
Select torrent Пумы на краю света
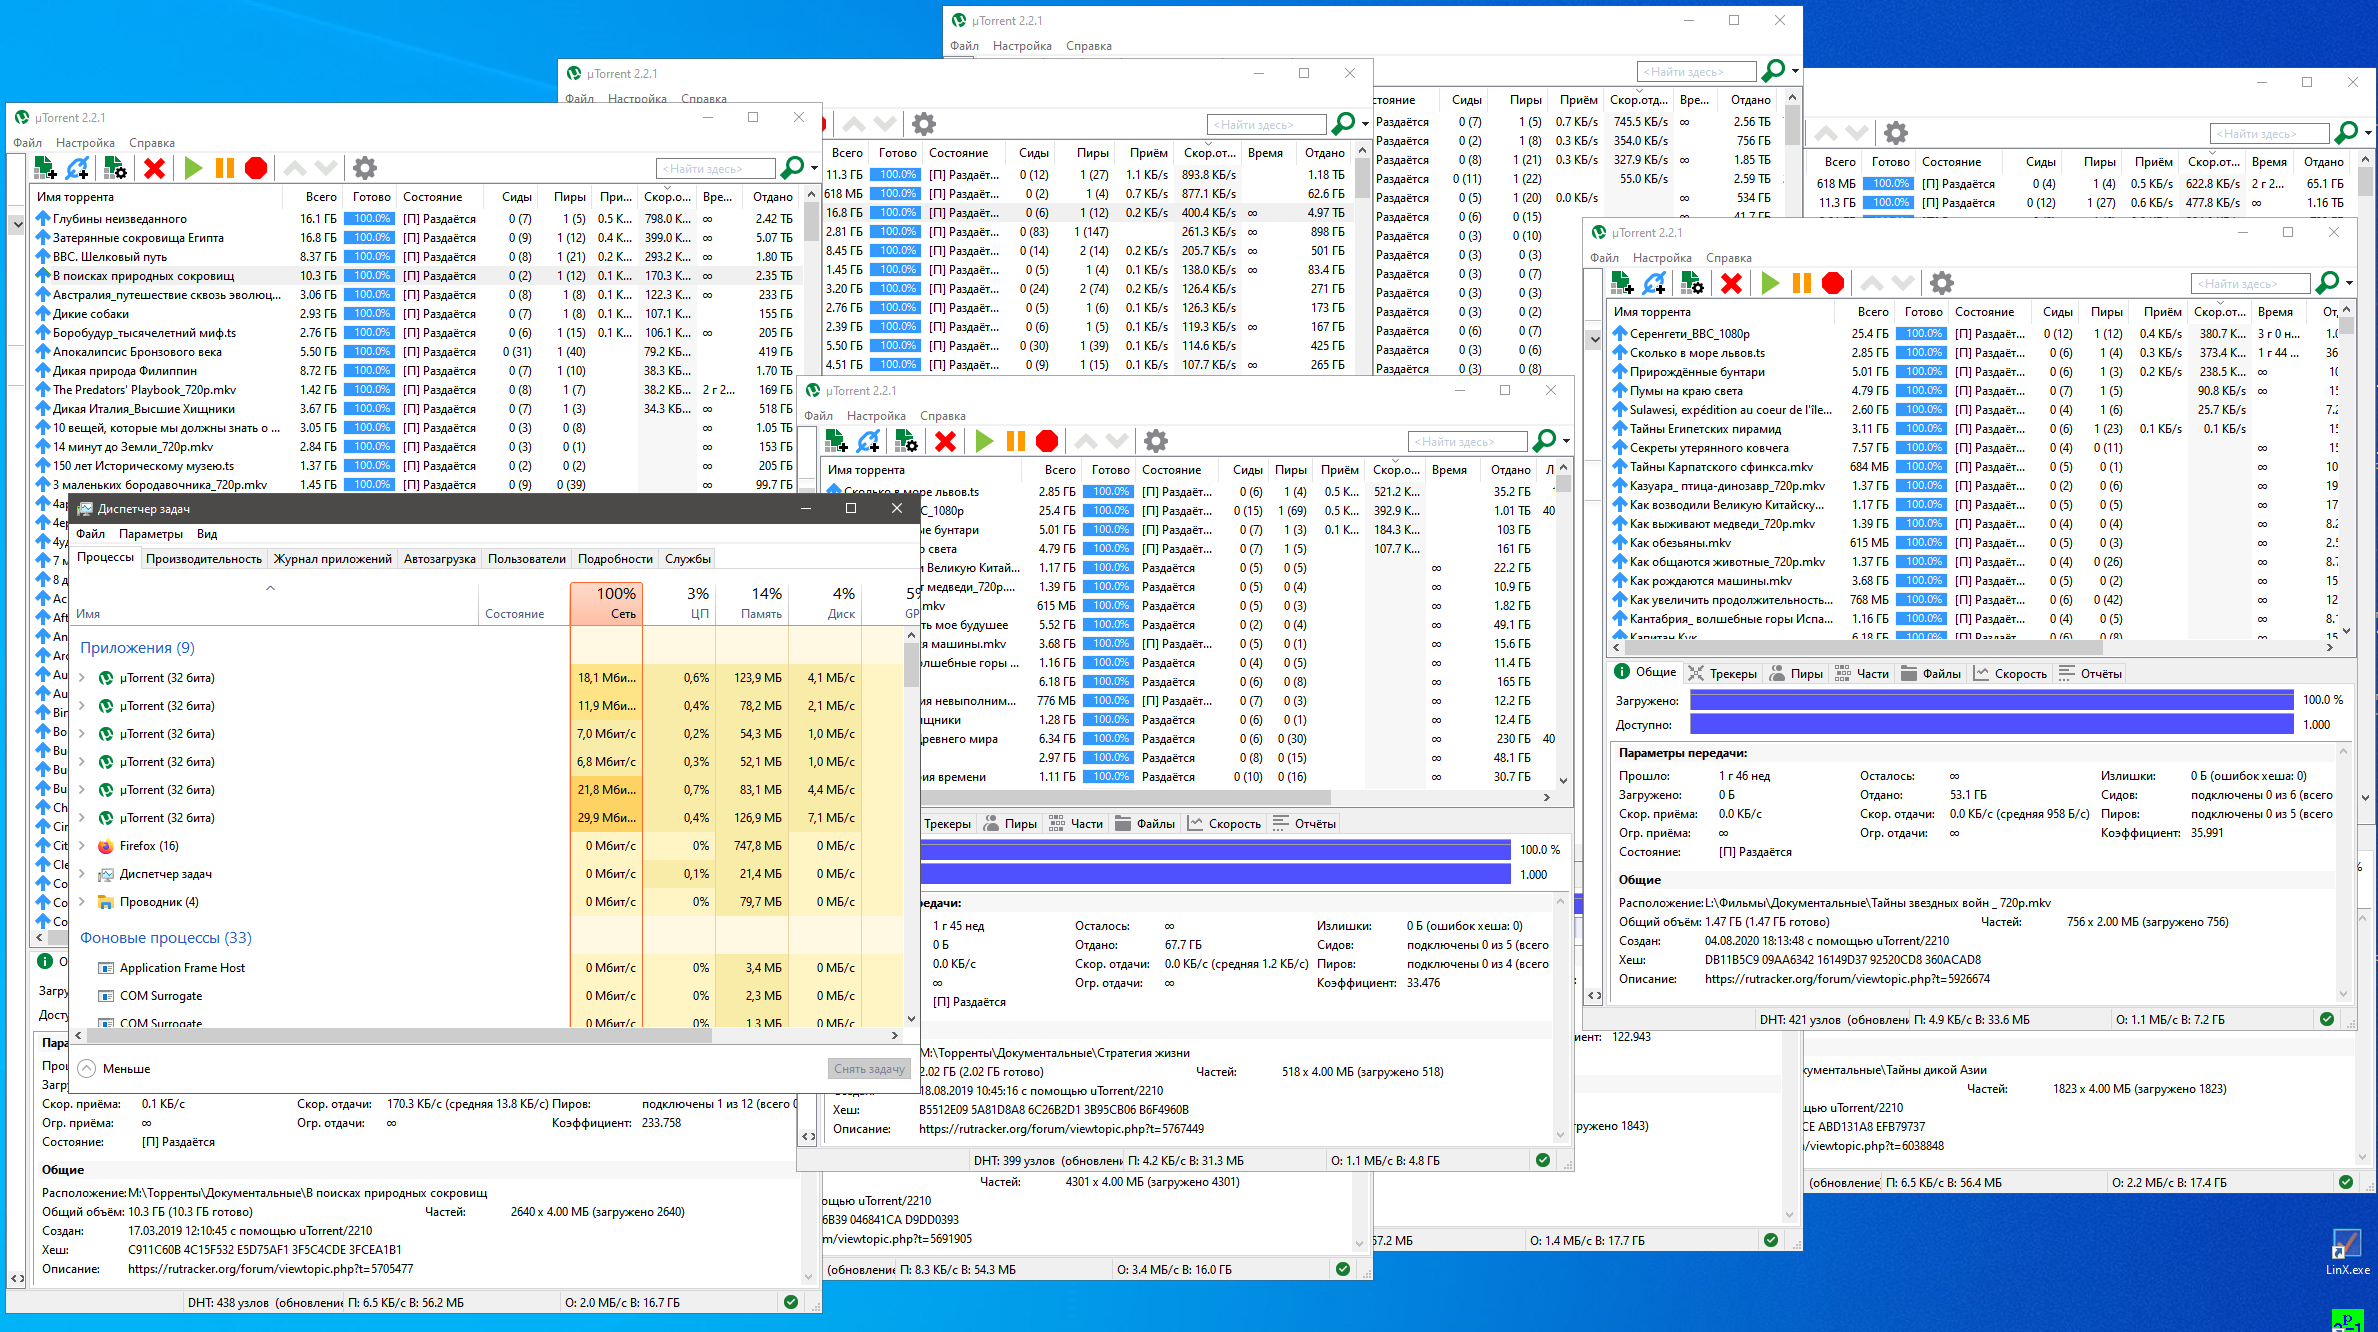1973,391
